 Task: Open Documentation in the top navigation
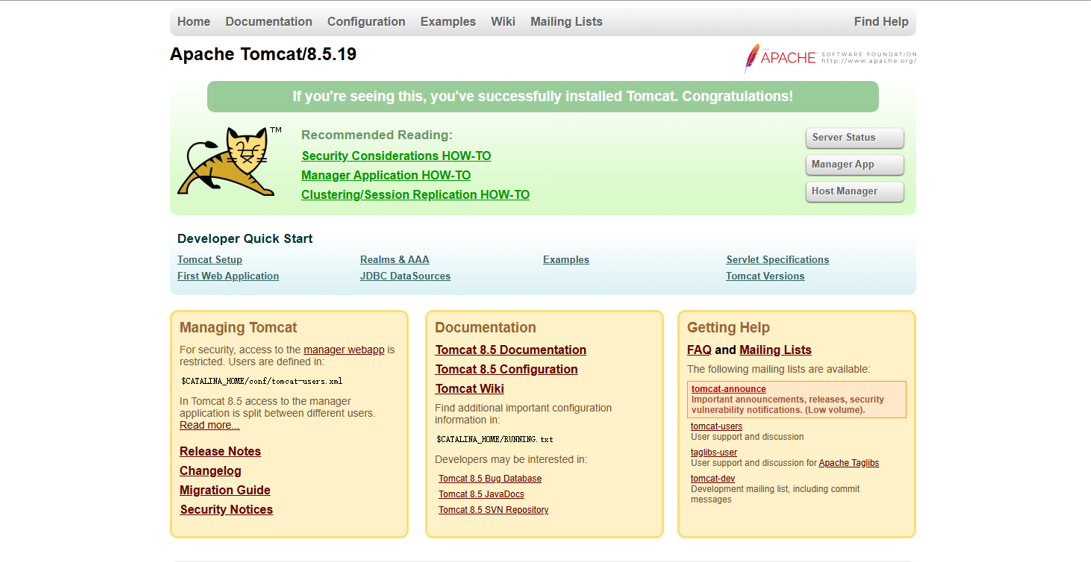[269, 22]
